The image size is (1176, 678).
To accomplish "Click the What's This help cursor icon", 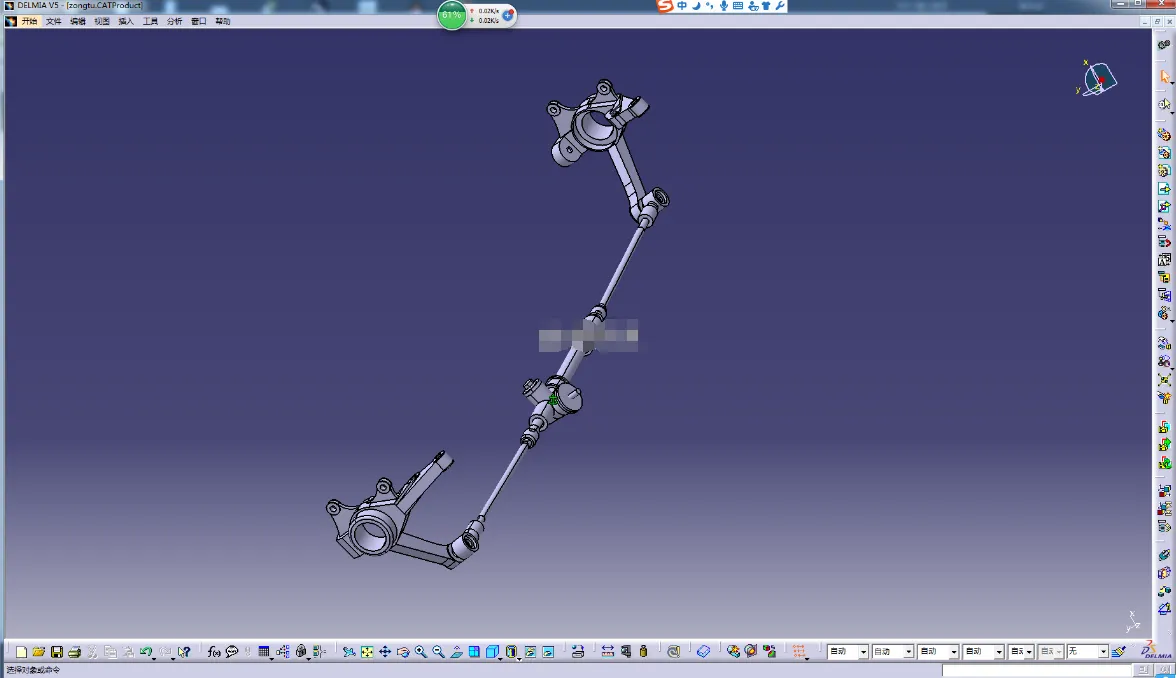I will [x=184, y=652].
